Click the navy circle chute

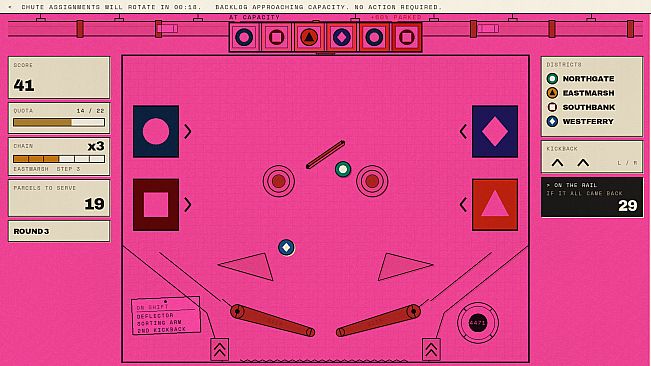coord(156,132)
